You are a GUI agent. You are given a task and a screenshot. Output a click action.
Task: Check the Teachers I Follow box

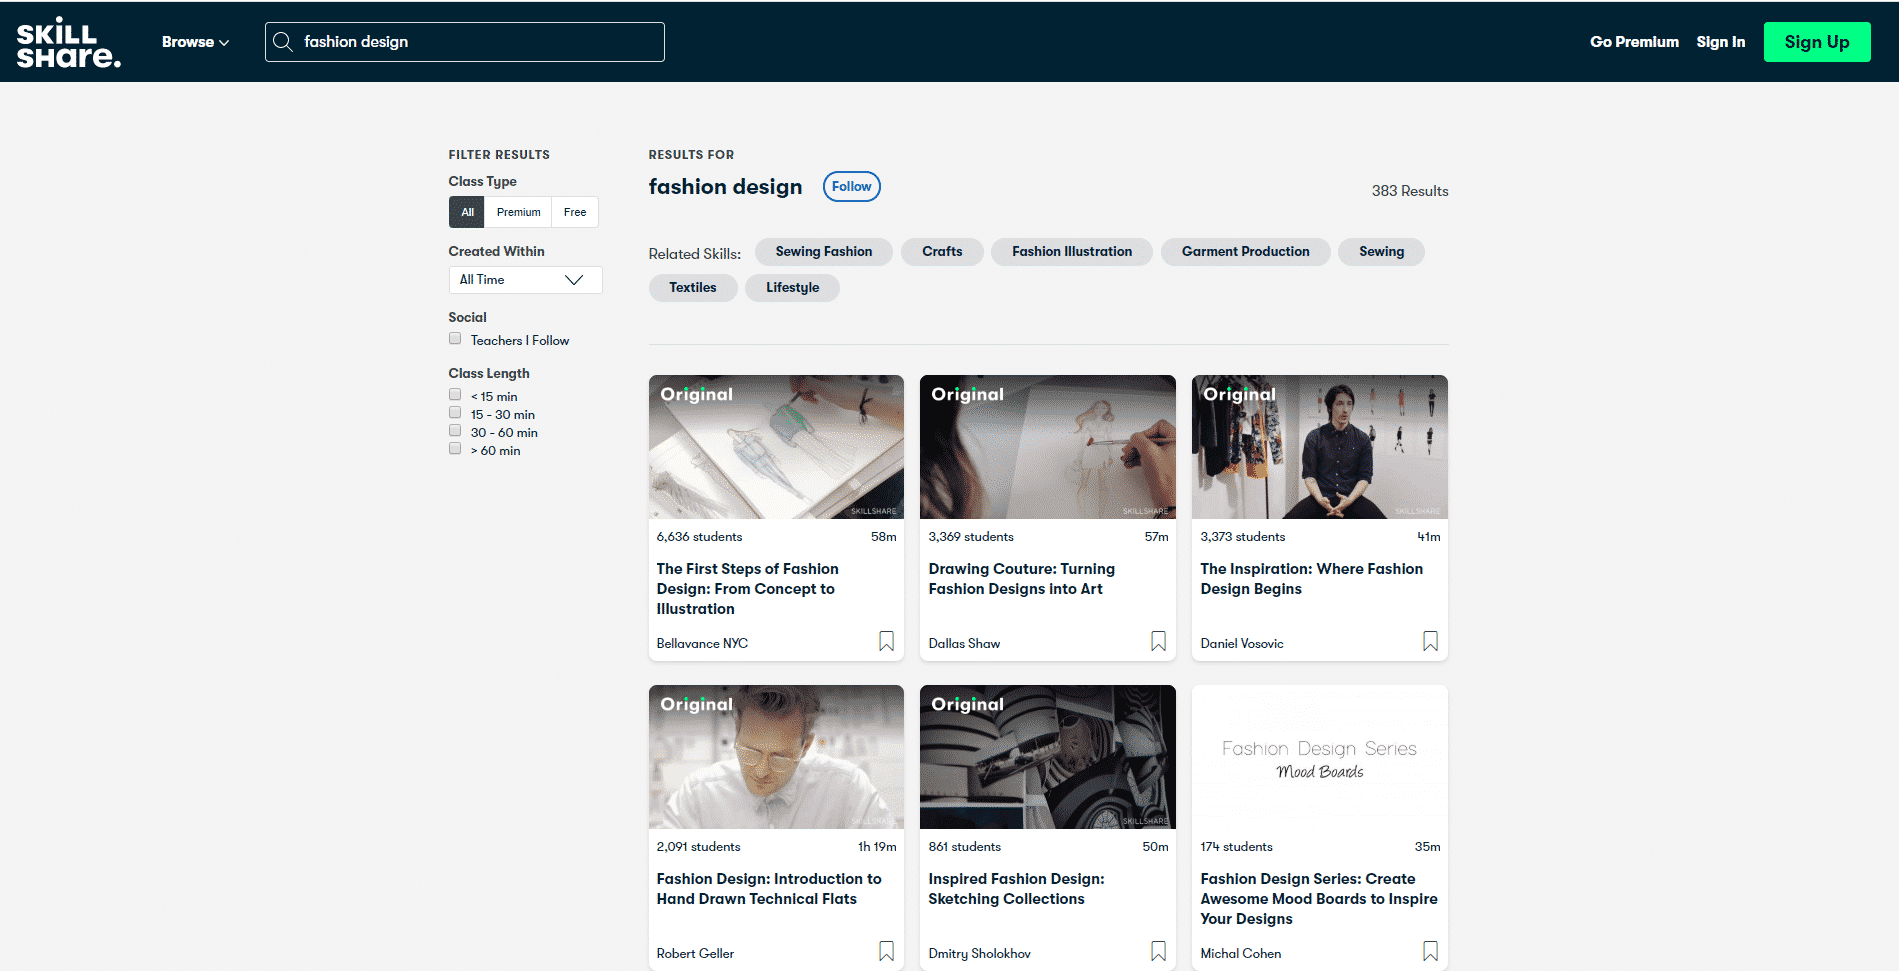click(x=455, y=339)
